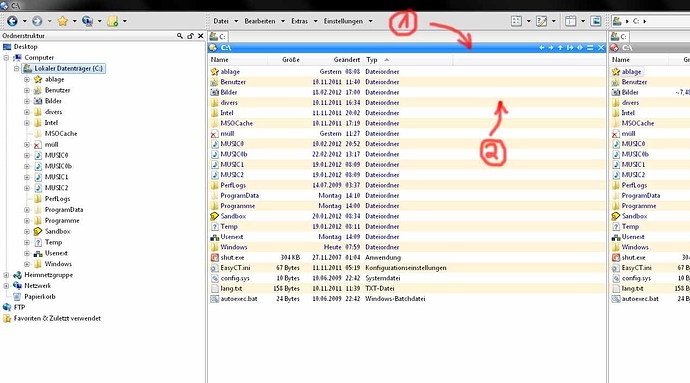The image size is (690, 383).
Task: Click the C: segment in the address bar
Action: click(x=636, y=21)
